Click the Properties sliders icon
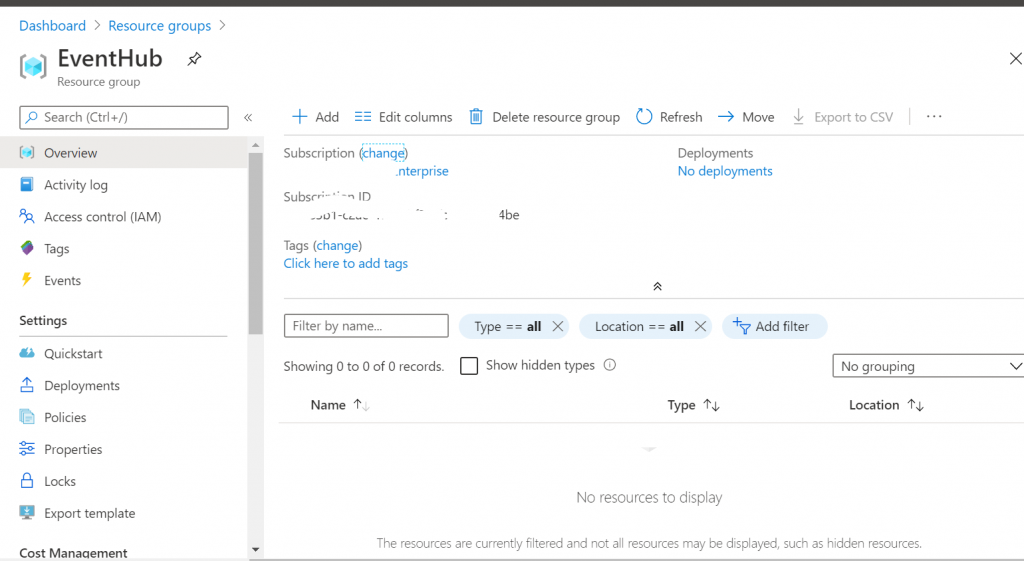 point(27,449)
